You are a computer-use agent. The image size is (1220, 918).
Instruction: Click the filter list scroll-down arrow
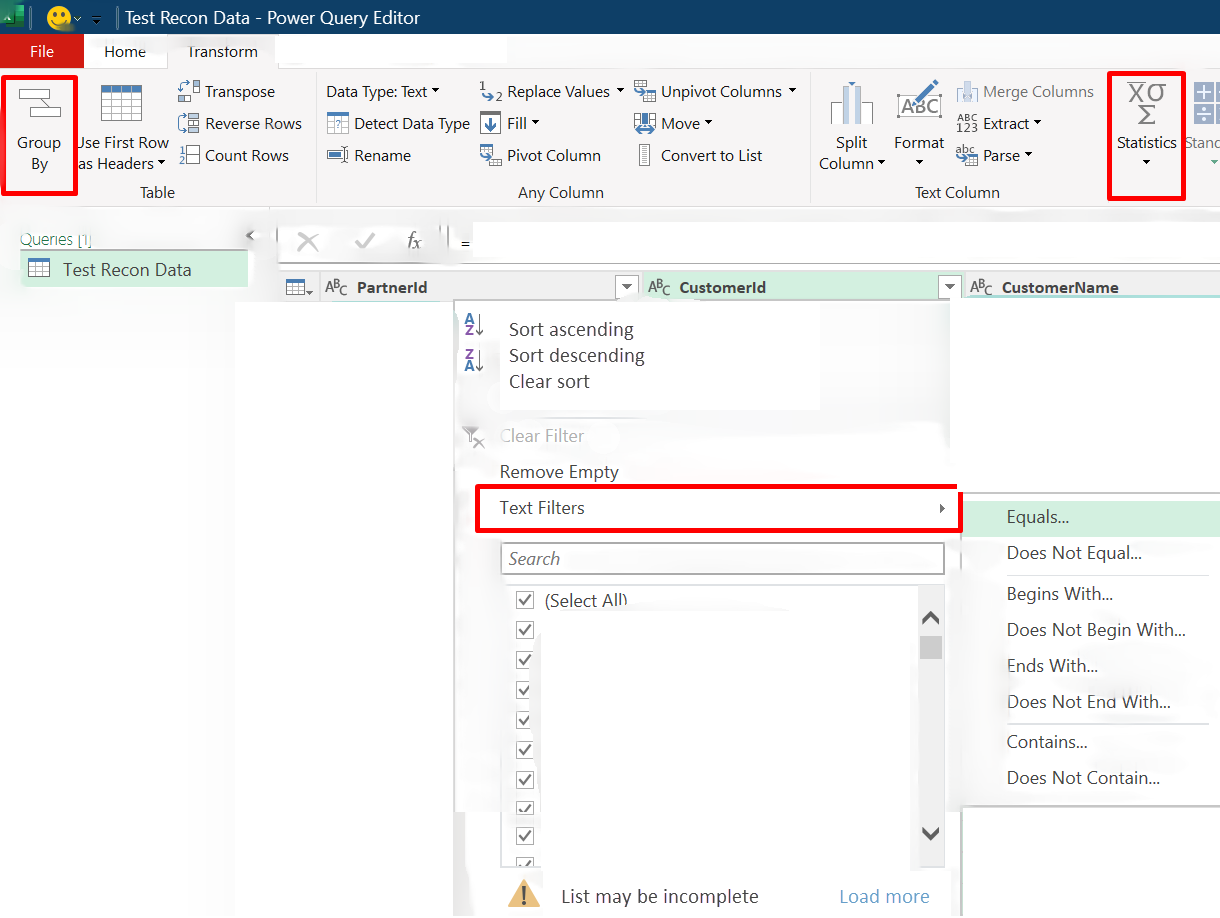tap(930, 833)
